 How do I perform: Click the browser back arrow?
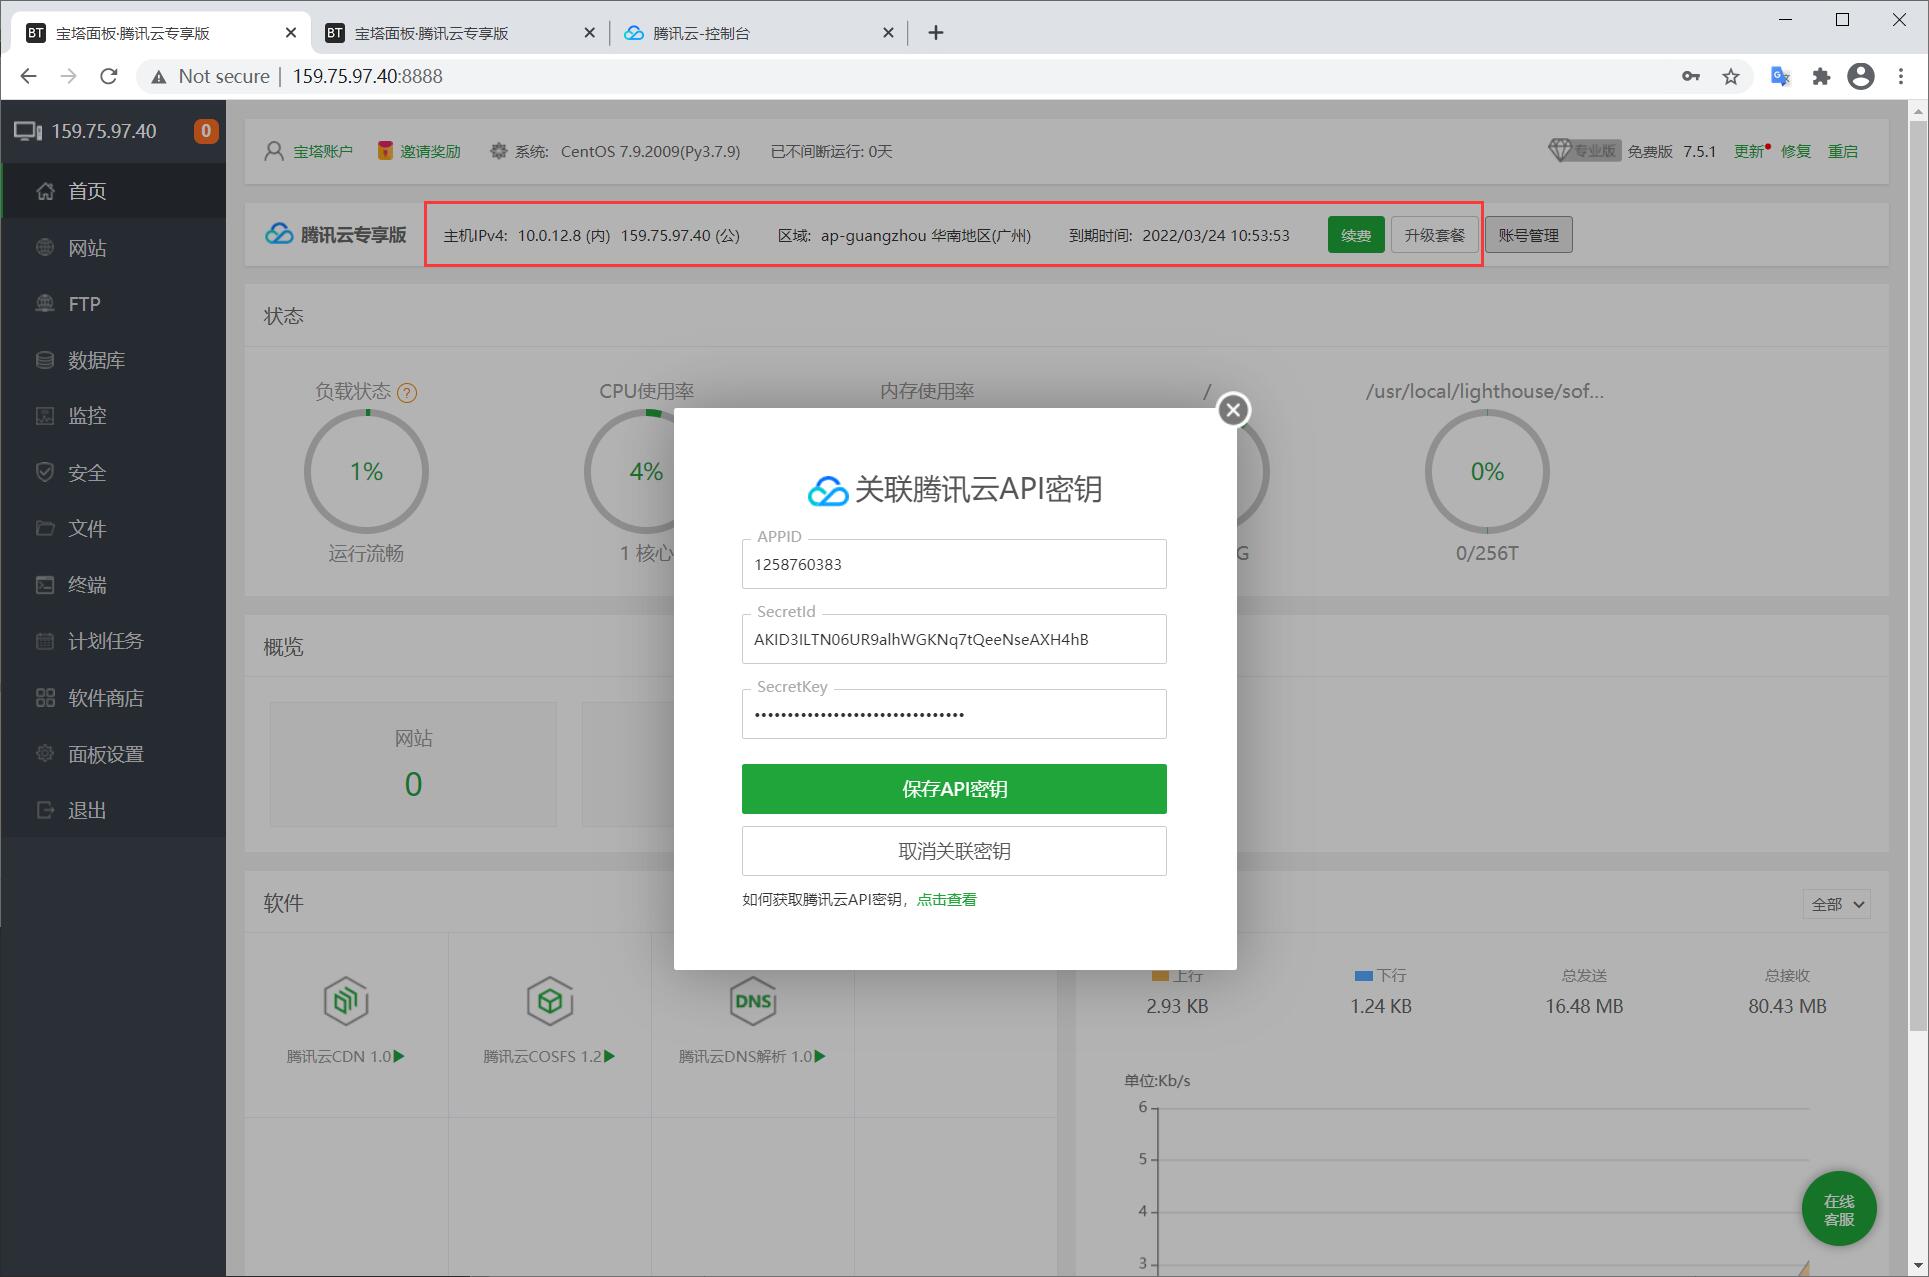pyautogui.click(x=28, y=76)
